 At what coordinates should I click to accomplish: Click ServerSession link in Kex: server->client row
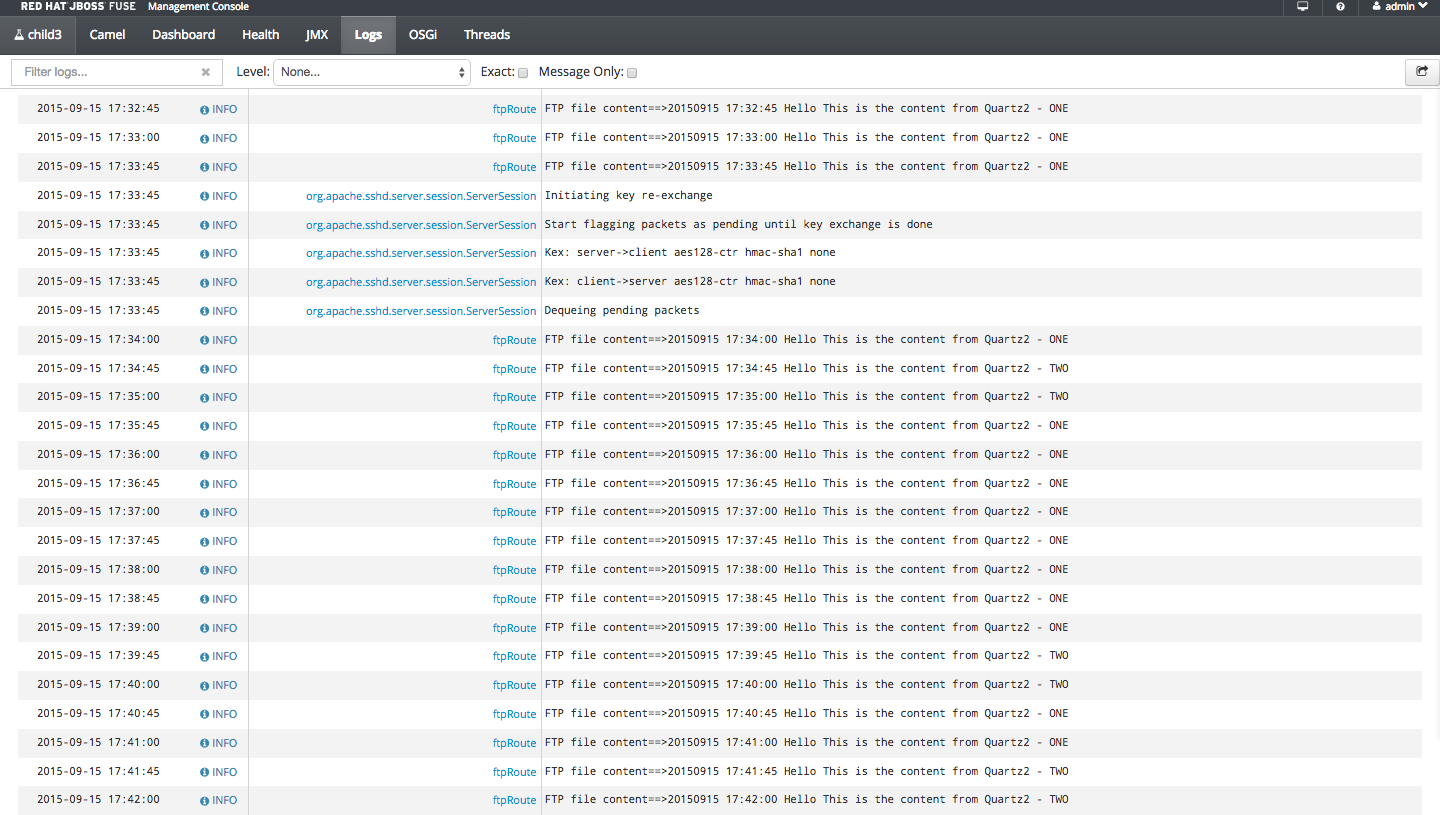point(421,254)
